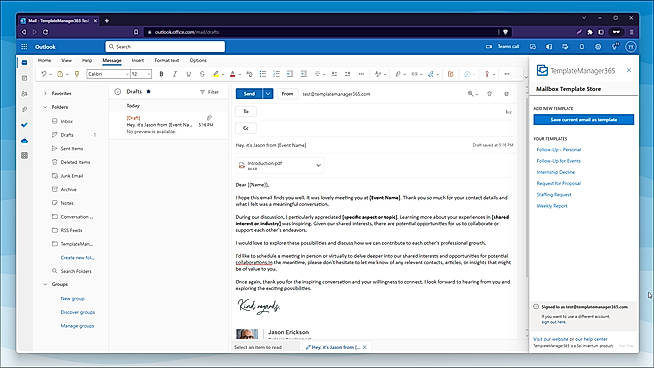Viewport: 654px width, 368px height.
Task: Open People from the left rail
Action: (x=25, y=94)
